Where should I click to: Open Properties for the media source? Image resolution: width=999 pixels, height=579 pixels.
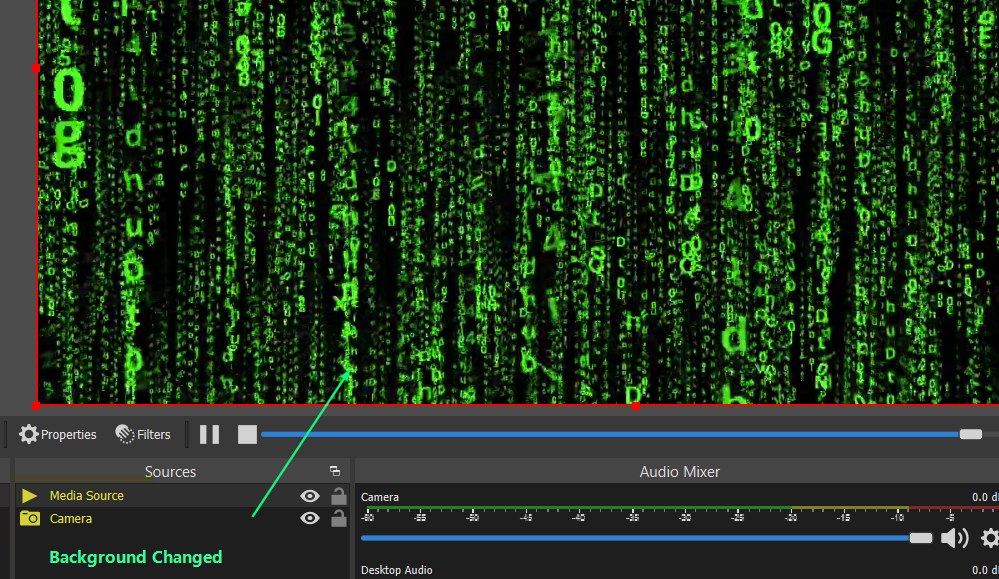[x=57, y=434]
